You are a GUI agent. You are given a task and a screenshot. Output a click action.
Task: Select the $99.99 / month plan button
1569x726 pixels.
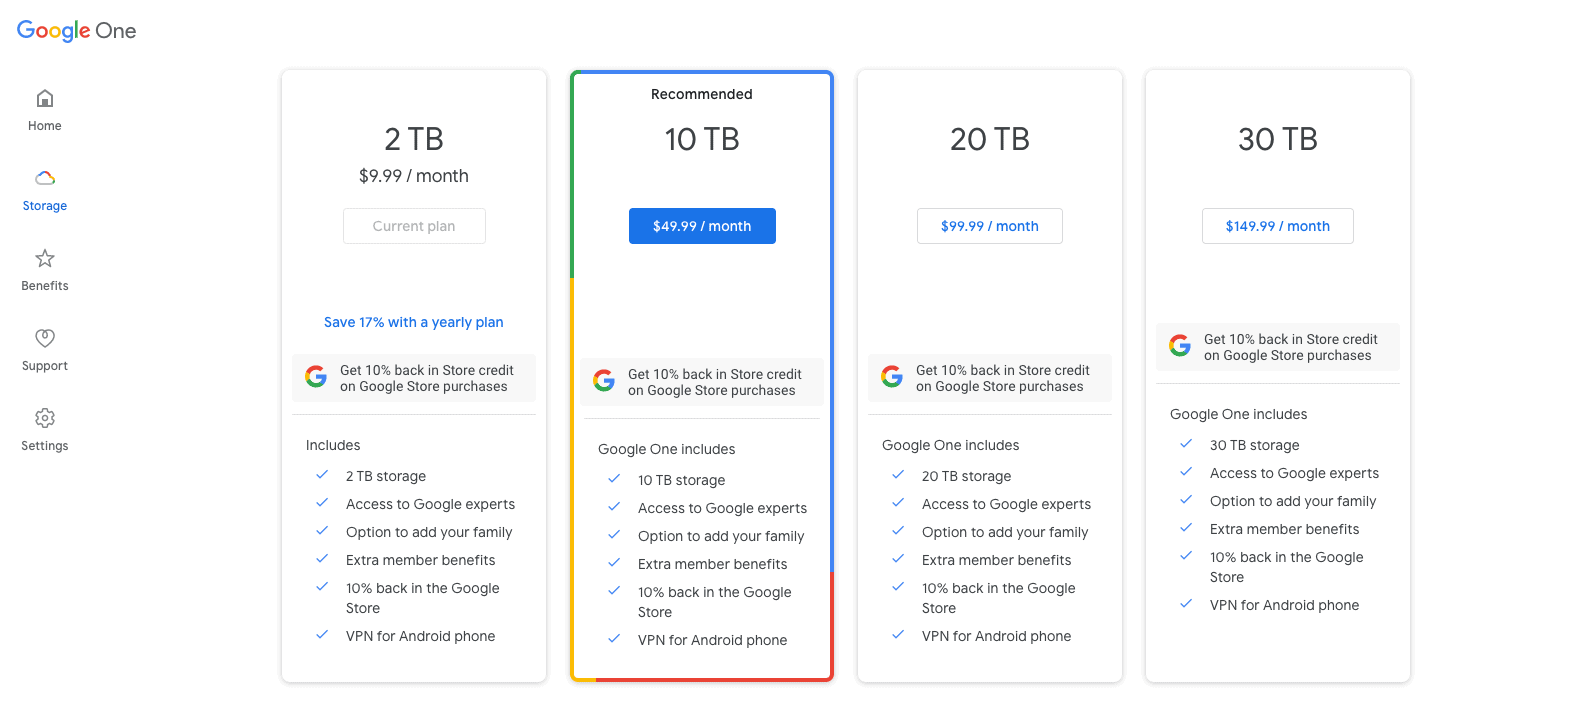pos(989,226)
